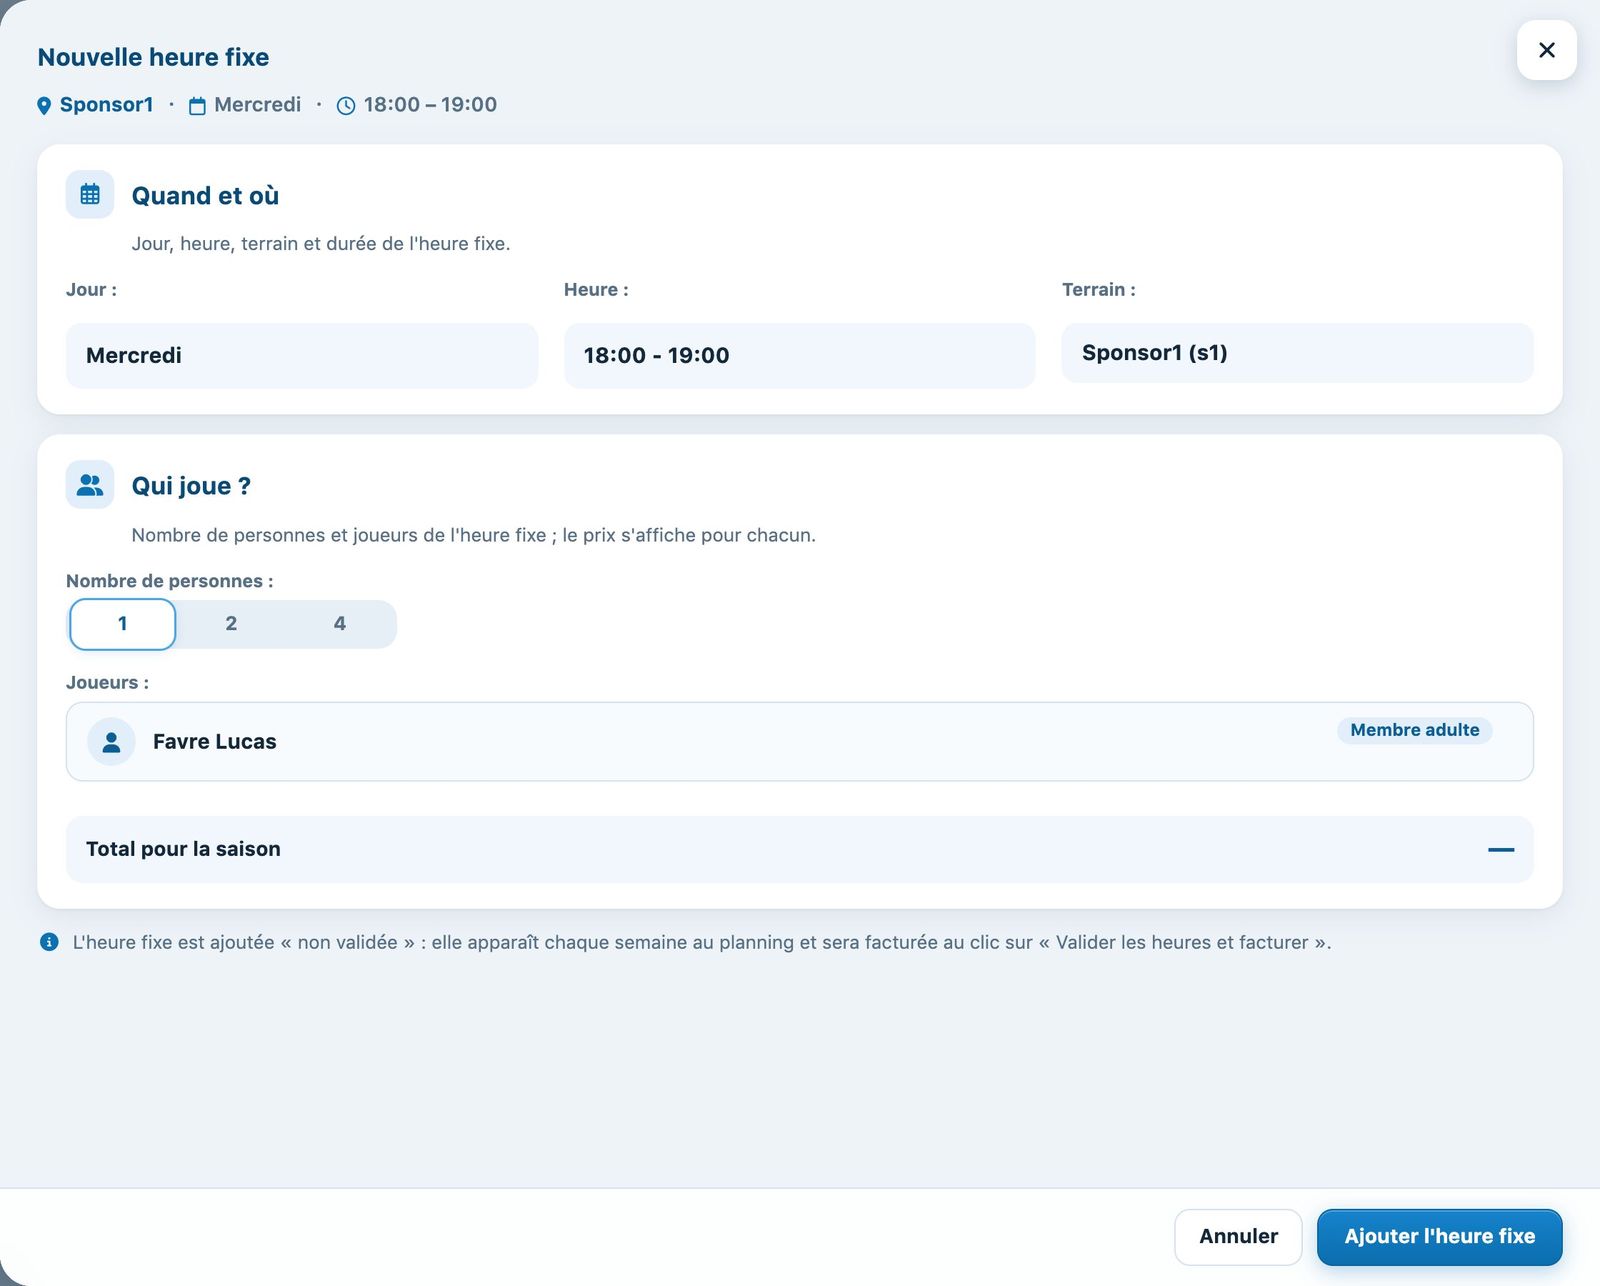Close the Nouvelle heure fixe dialog
Viewport: 1600px width, 1286px height.
[x=1547, y=50]
